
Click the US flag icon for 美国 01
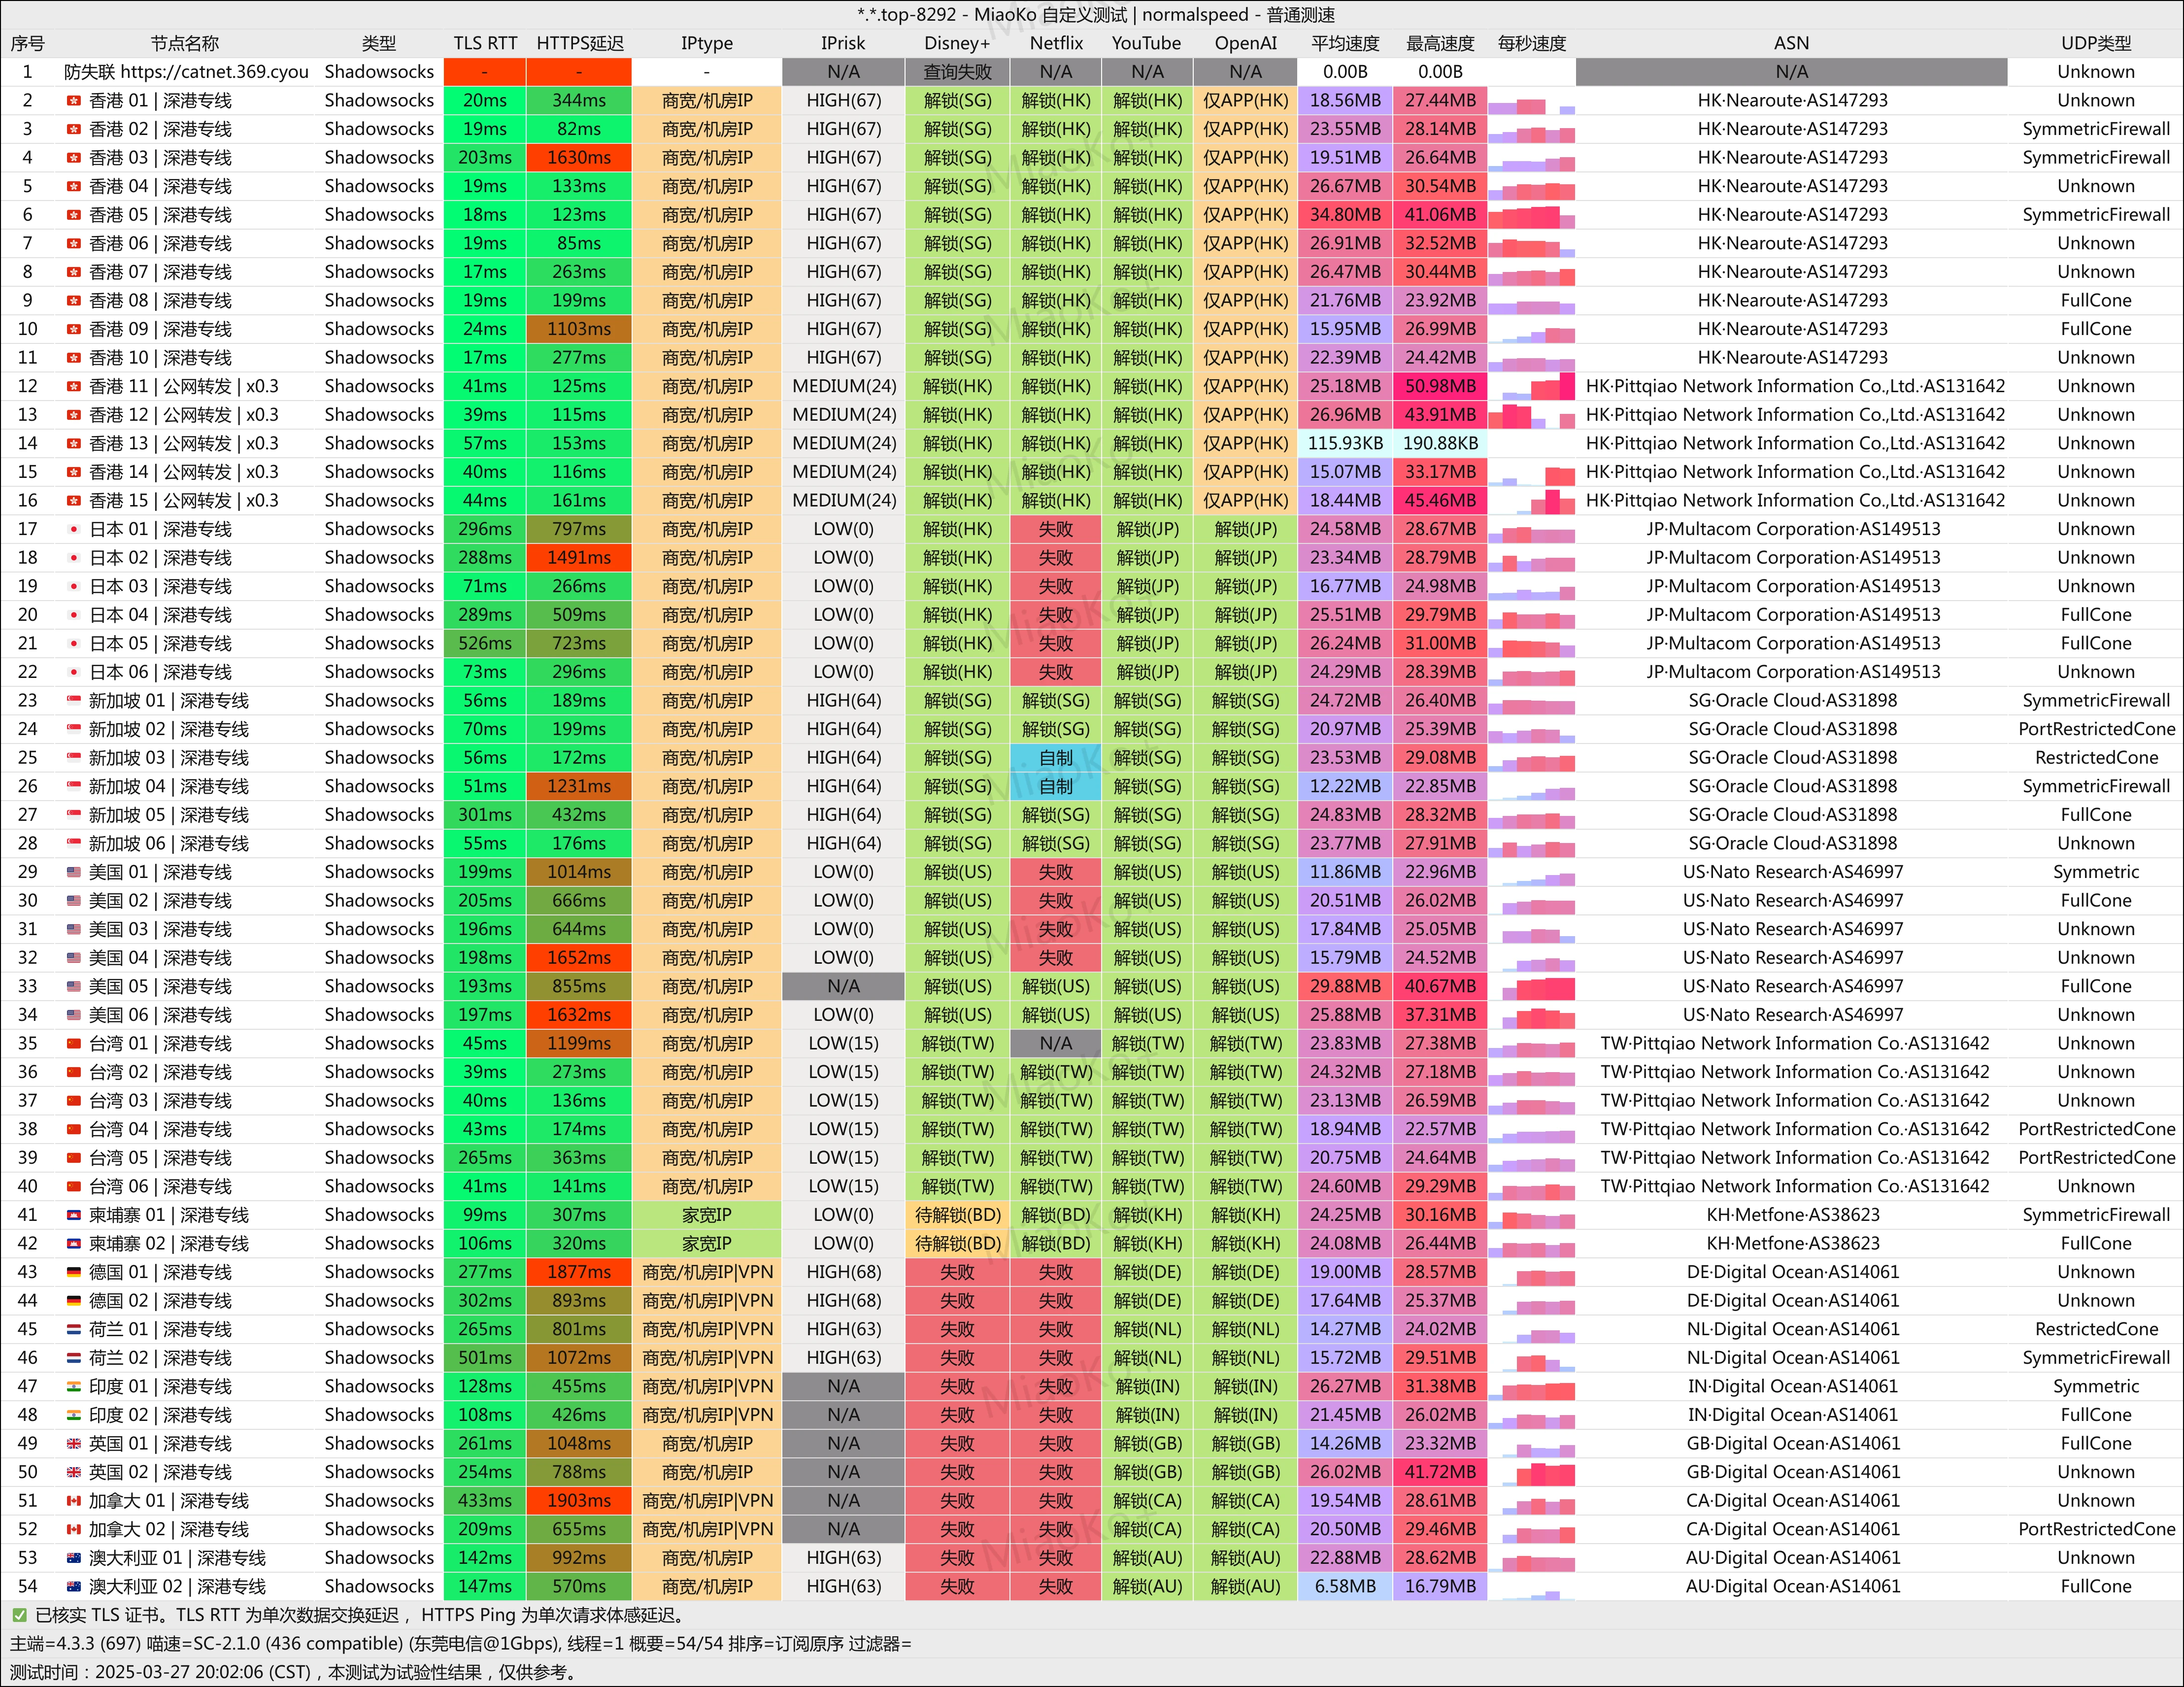click(x=73, y=873)
